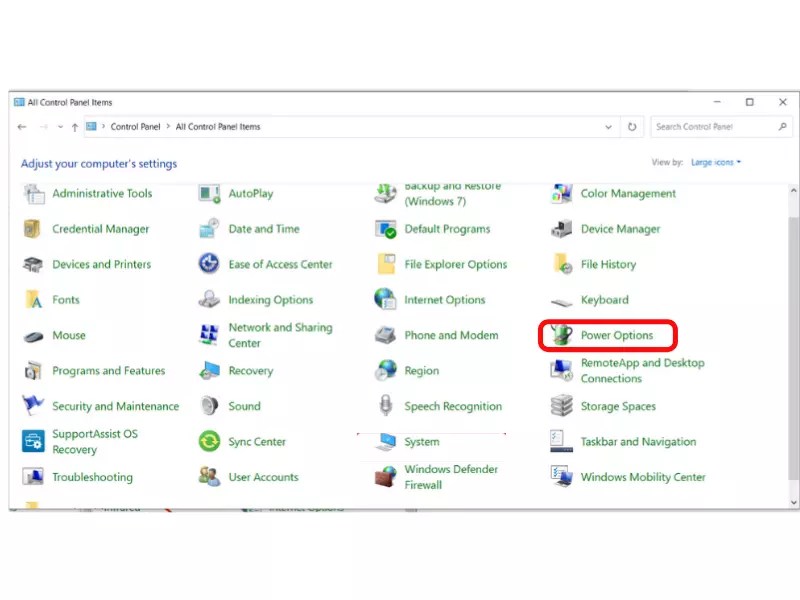Open the User Accounts link
This screenshot has height=600, width=800.
coord(263,477)
